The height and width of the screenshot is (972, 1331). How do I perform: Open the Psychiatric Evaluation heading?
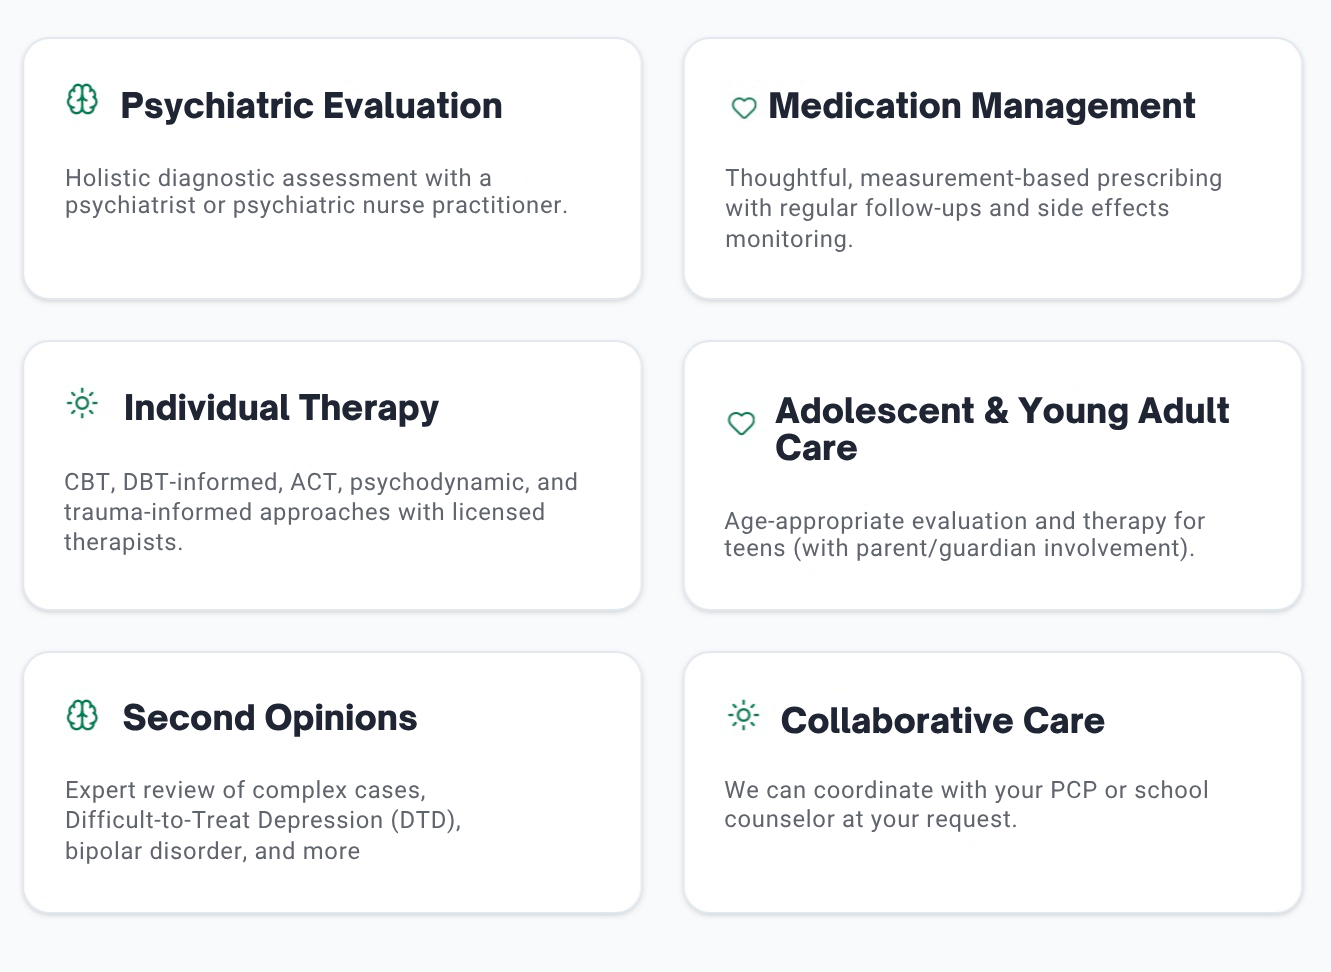click(x=311, y=105)
